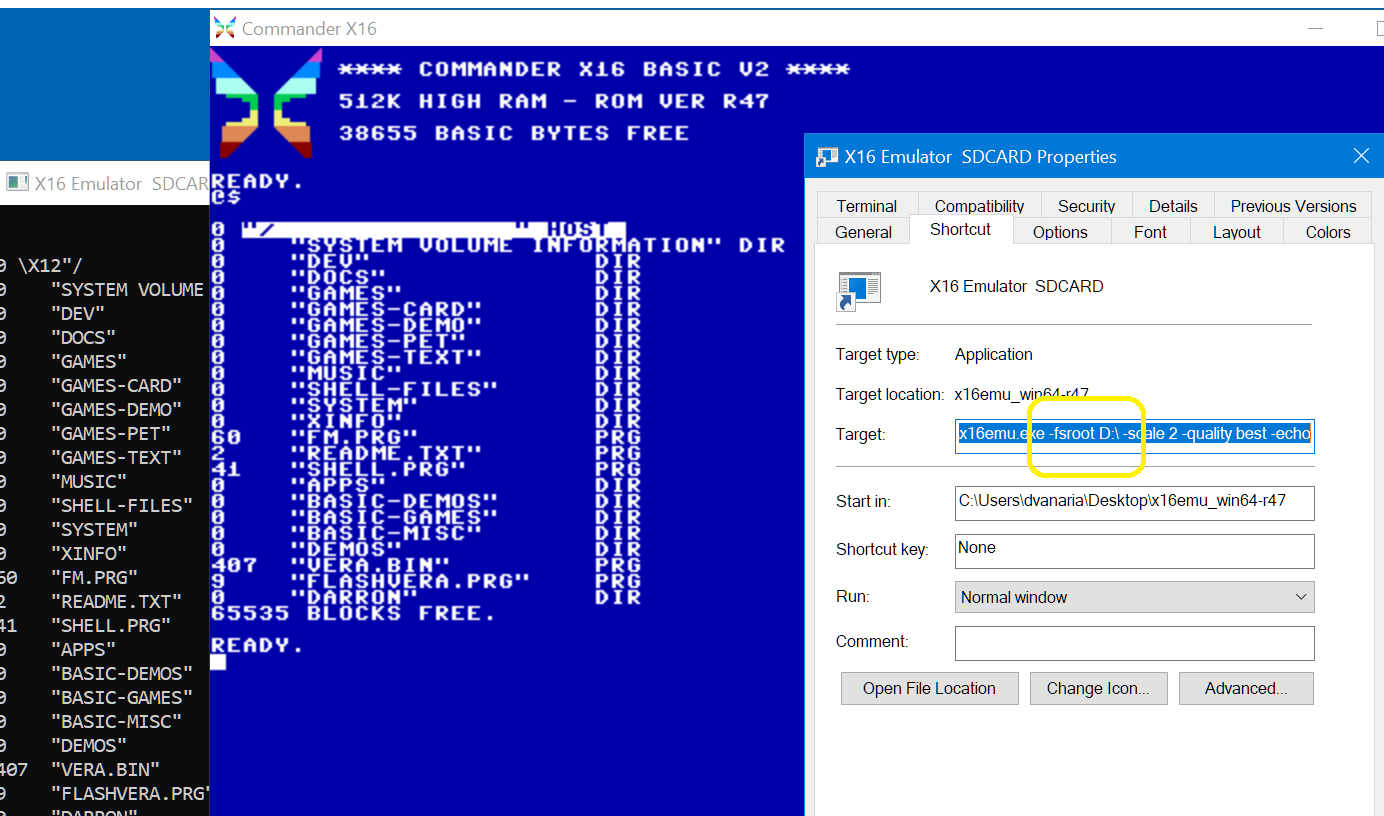Click "README.TXT" in the left console window

coord(116,601)
